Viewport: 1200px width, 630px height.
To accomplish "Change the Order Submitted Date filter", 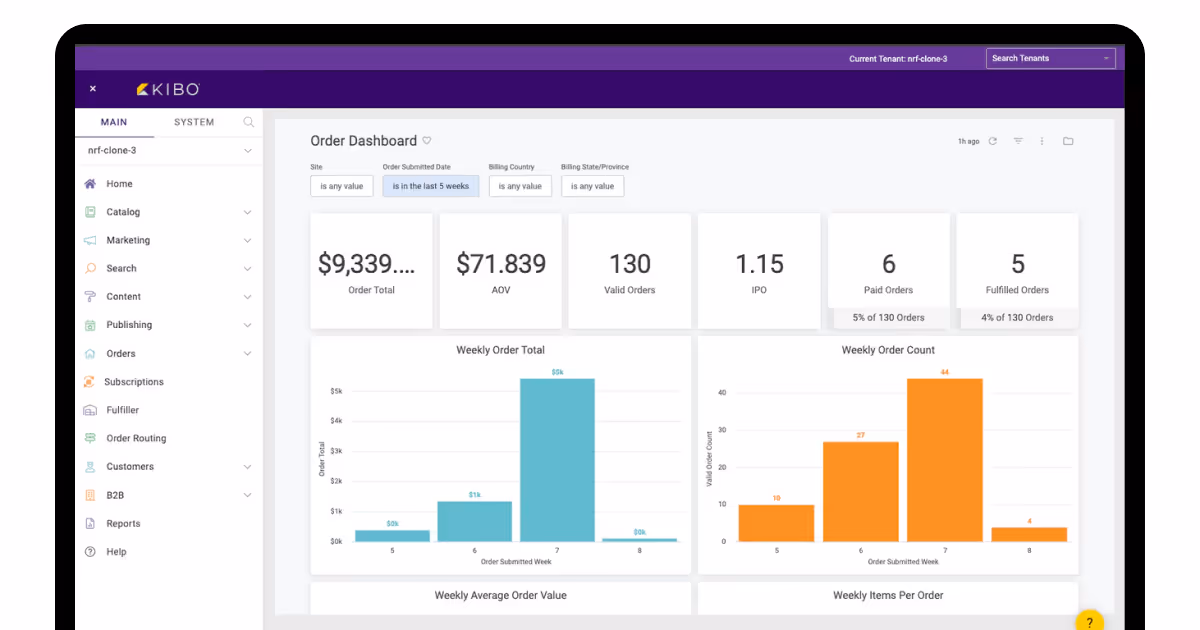I will (430, 186).
